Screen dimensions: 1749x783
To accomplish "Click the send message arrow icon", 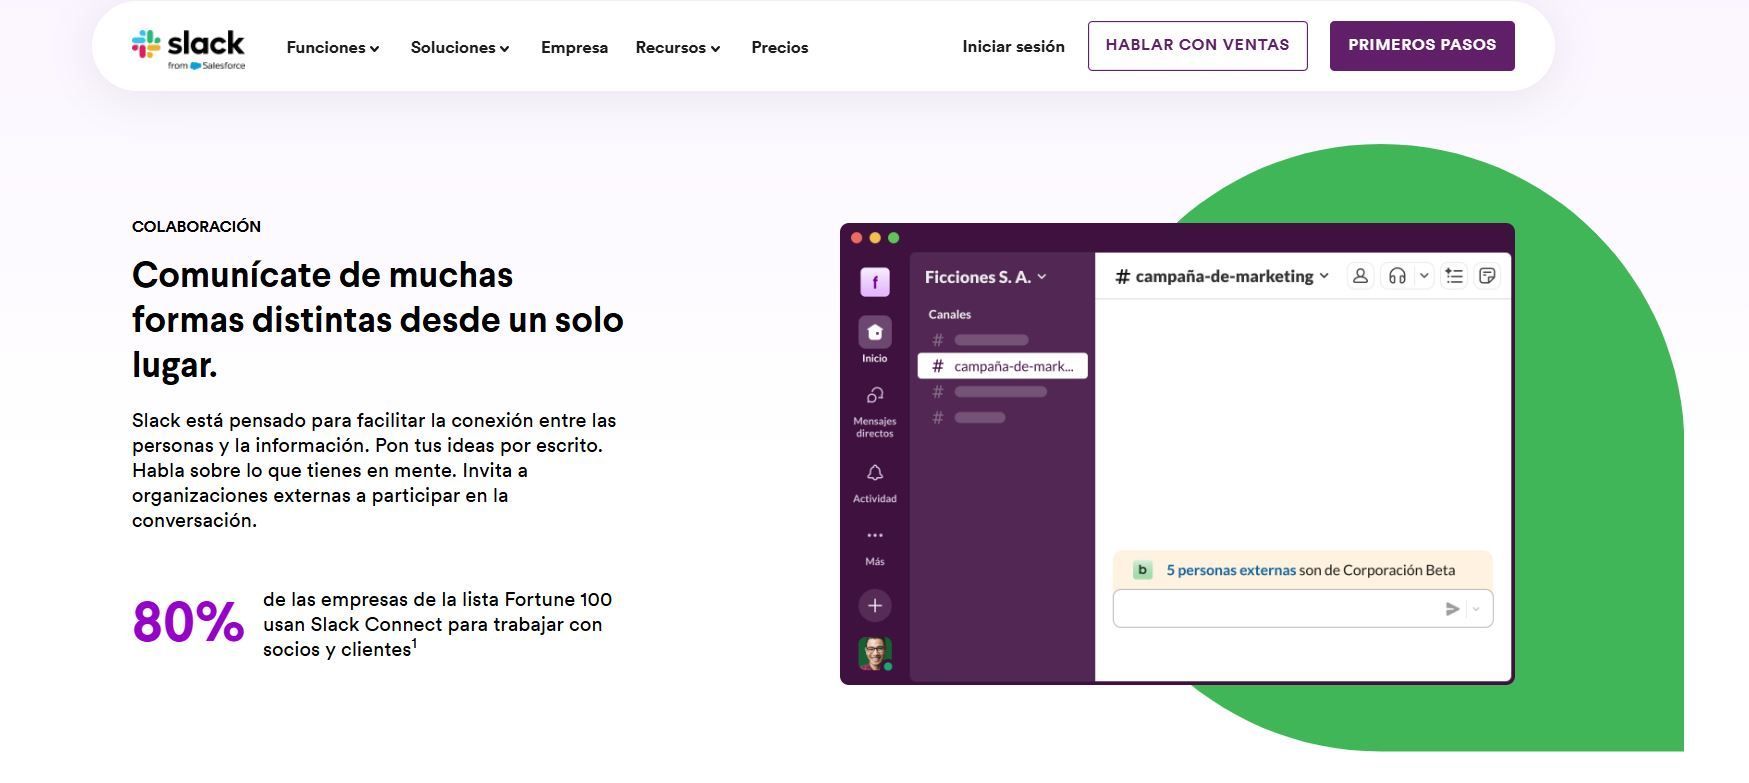I will click(1452, 609).
